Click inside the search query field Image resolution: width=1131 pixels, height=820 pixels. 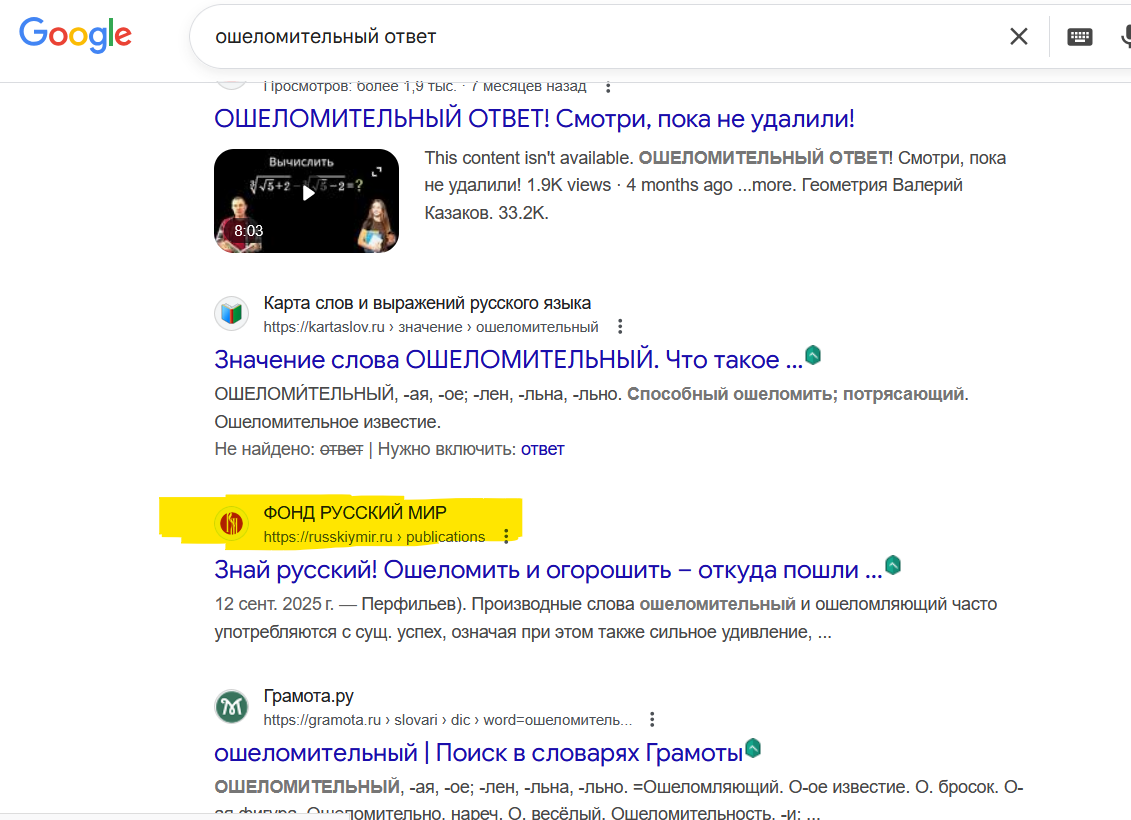tap(599, 36)
